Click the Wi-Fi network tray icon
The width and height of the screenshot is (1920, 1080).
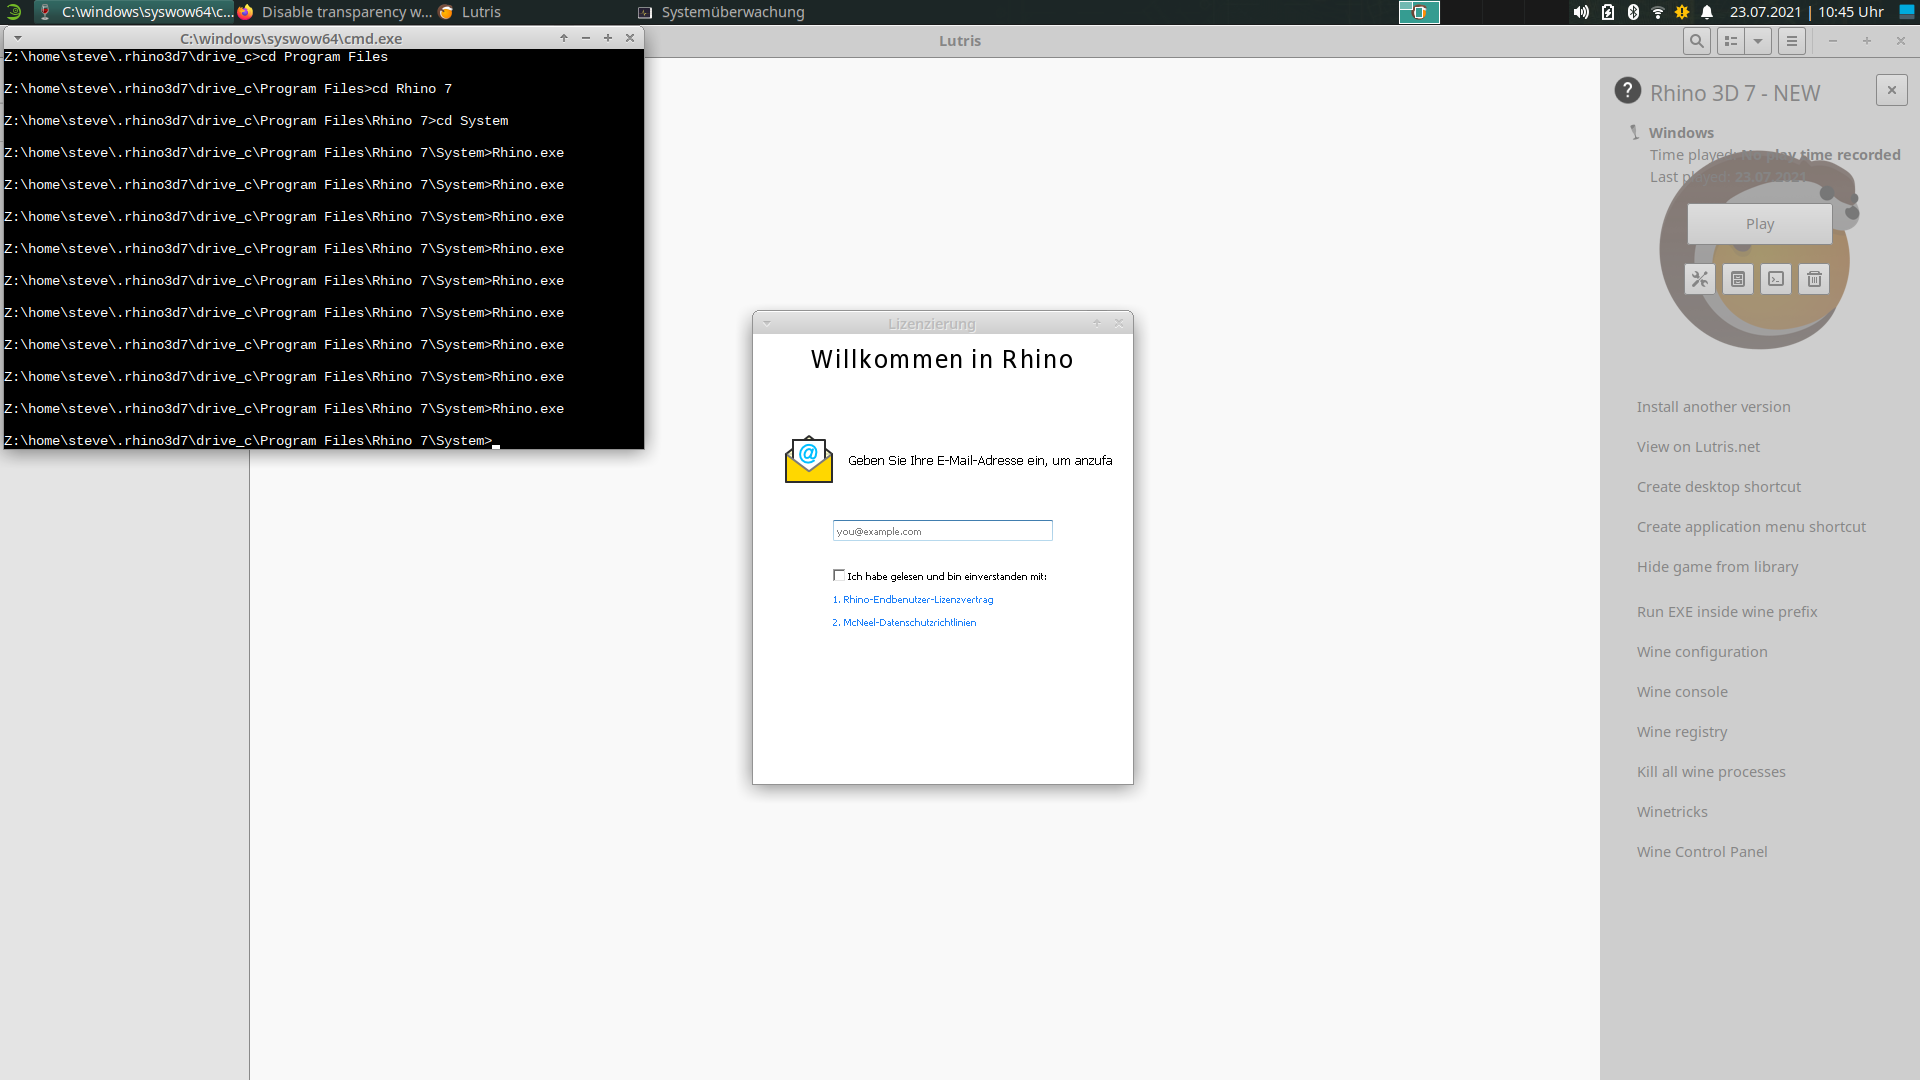point(1658,12)
